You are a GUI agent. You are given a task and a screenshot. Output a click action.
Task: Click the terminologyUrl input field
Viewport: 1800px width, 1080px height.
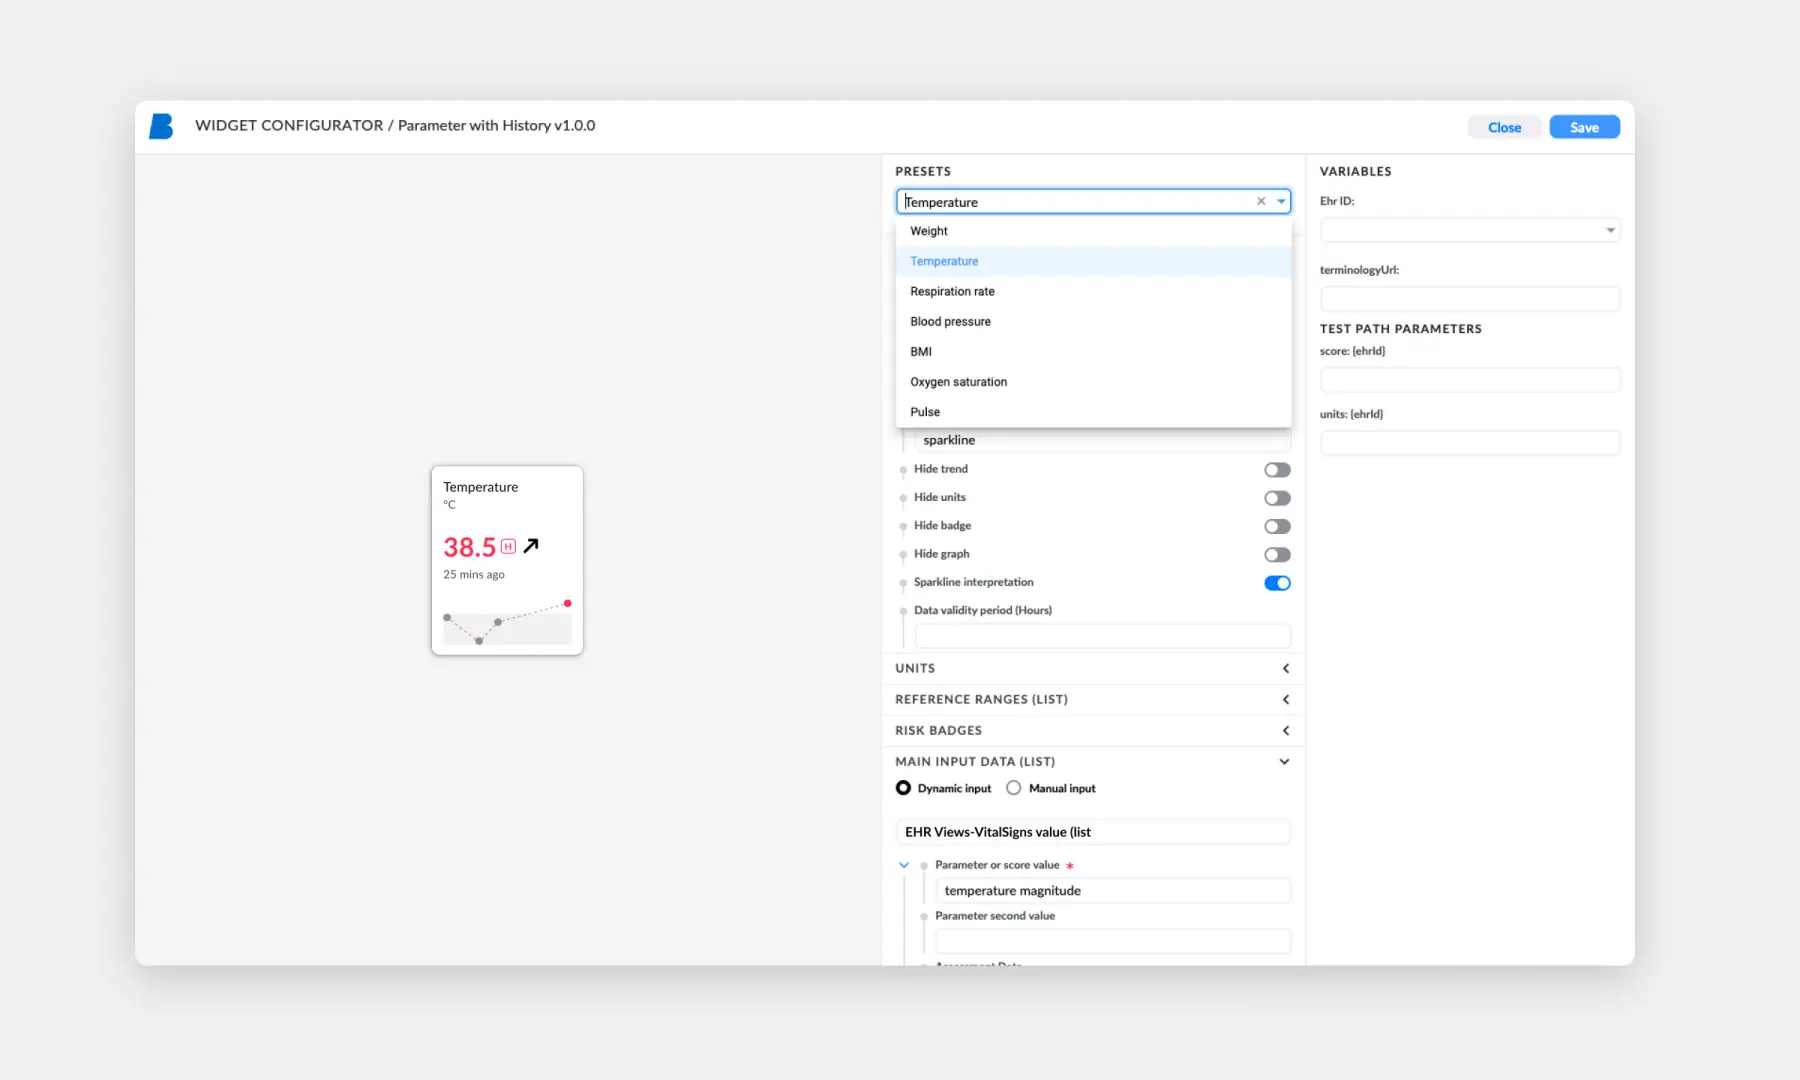pyautogui.click(x=1470, y=299)
